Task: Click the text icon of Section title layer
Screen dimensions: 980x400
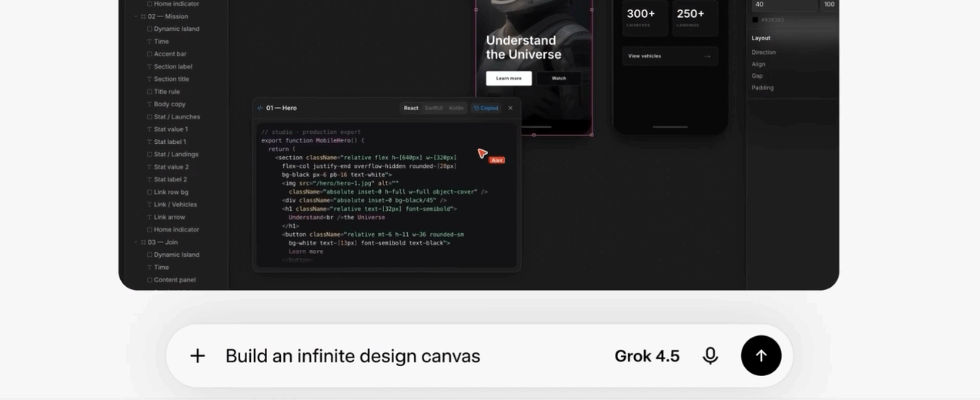Action: 149,79
